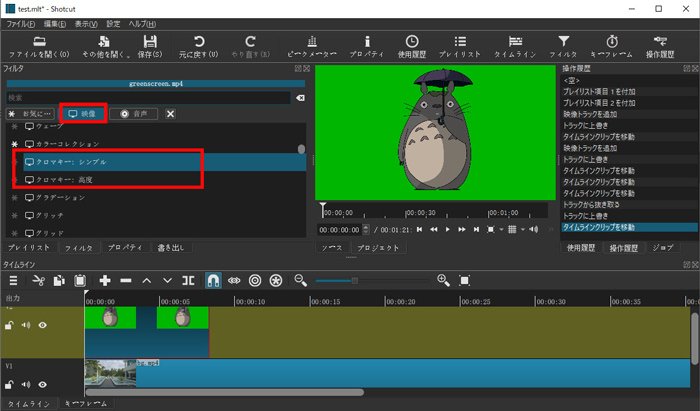This screenshot has width=700, height=411.
Task: Open the 表示 menu
Action: 86,24
